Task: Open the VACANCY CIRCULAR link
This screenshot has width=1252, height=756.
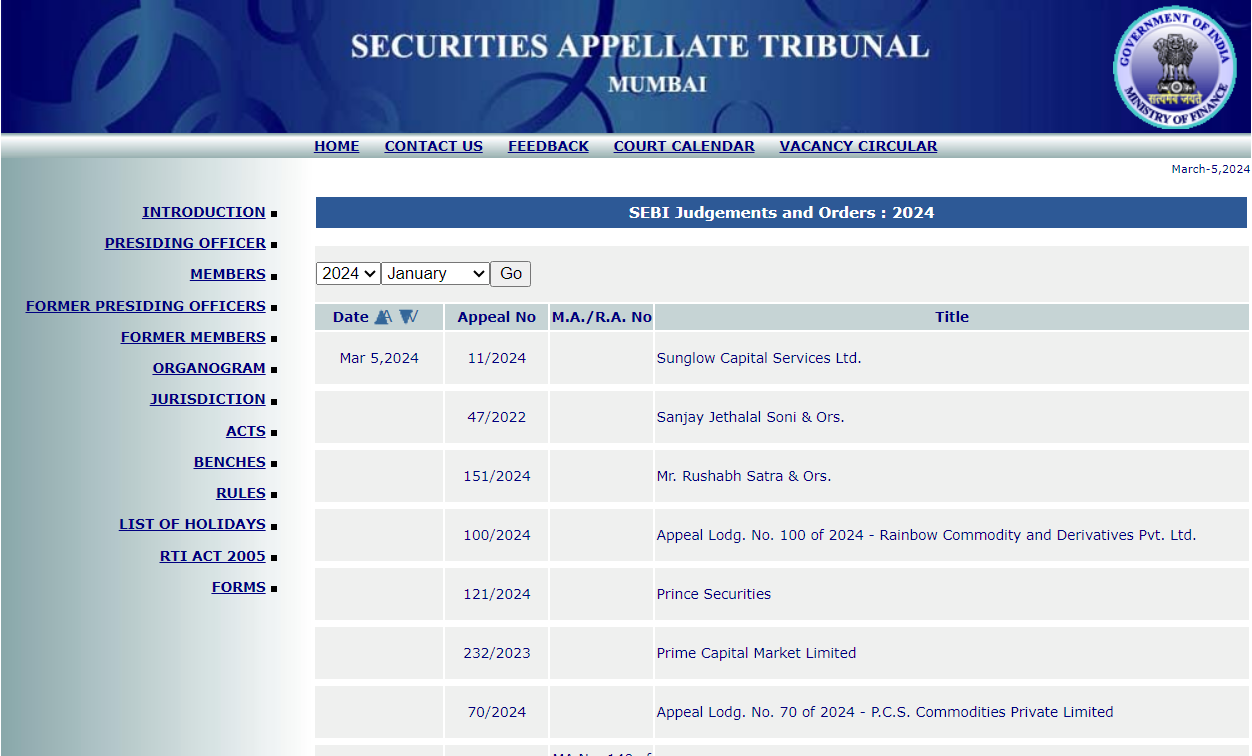Action: point(858,146)
